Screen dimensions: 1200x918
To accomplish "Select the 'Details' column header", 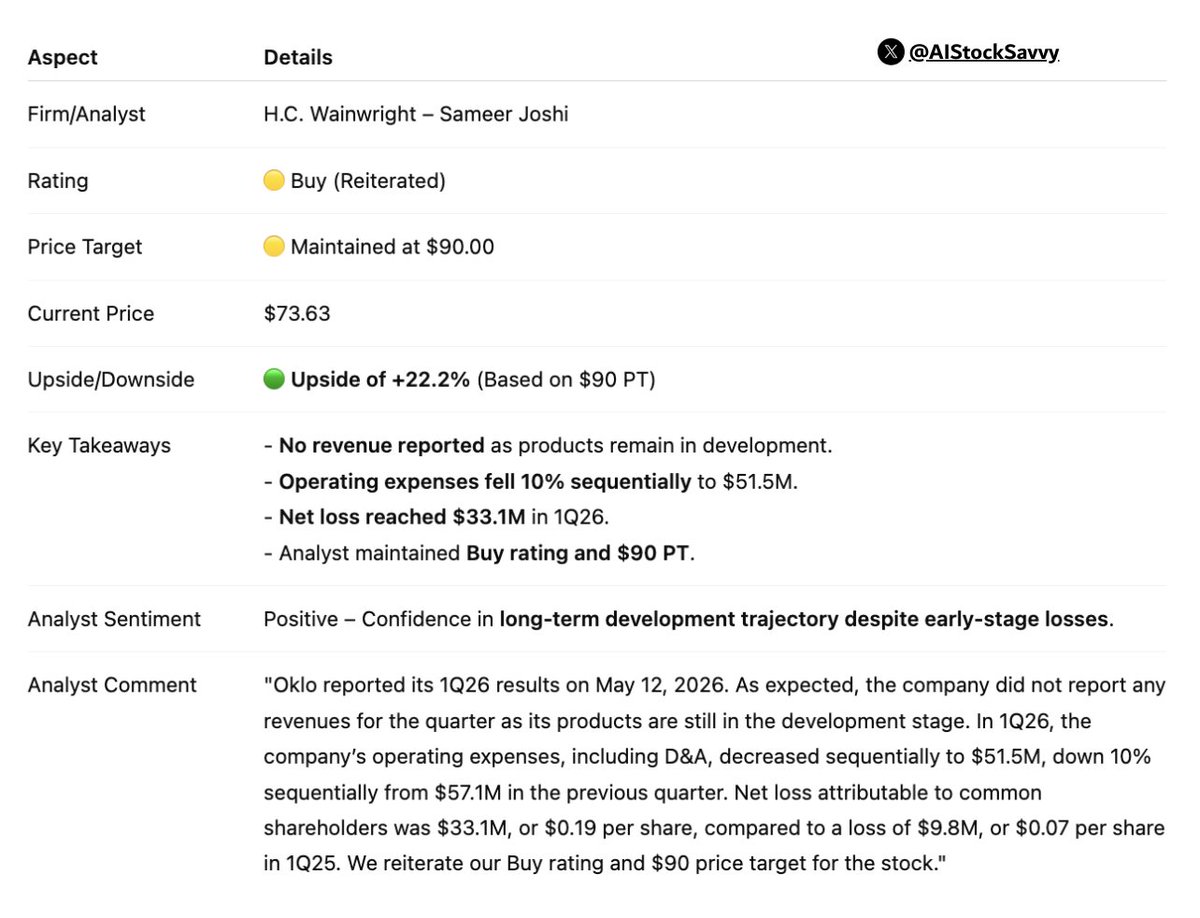I will [298, 58].
